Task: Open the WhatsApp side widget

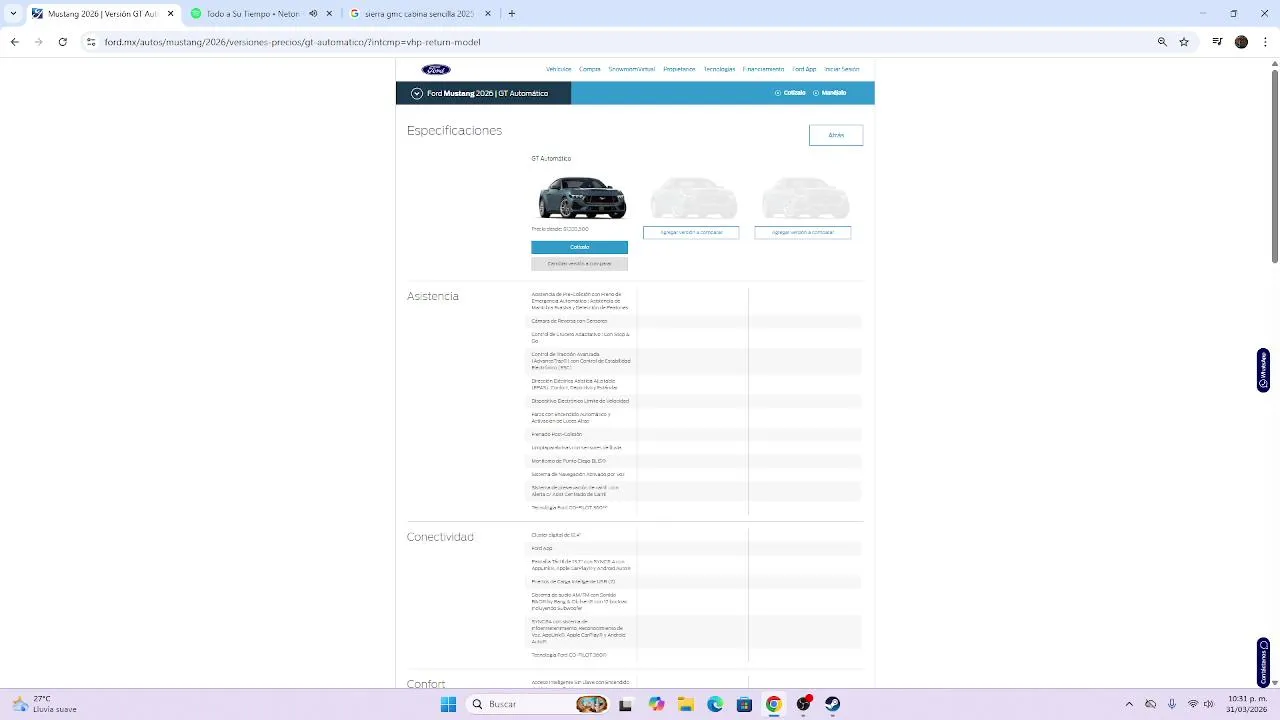Action: (1263, 370)
